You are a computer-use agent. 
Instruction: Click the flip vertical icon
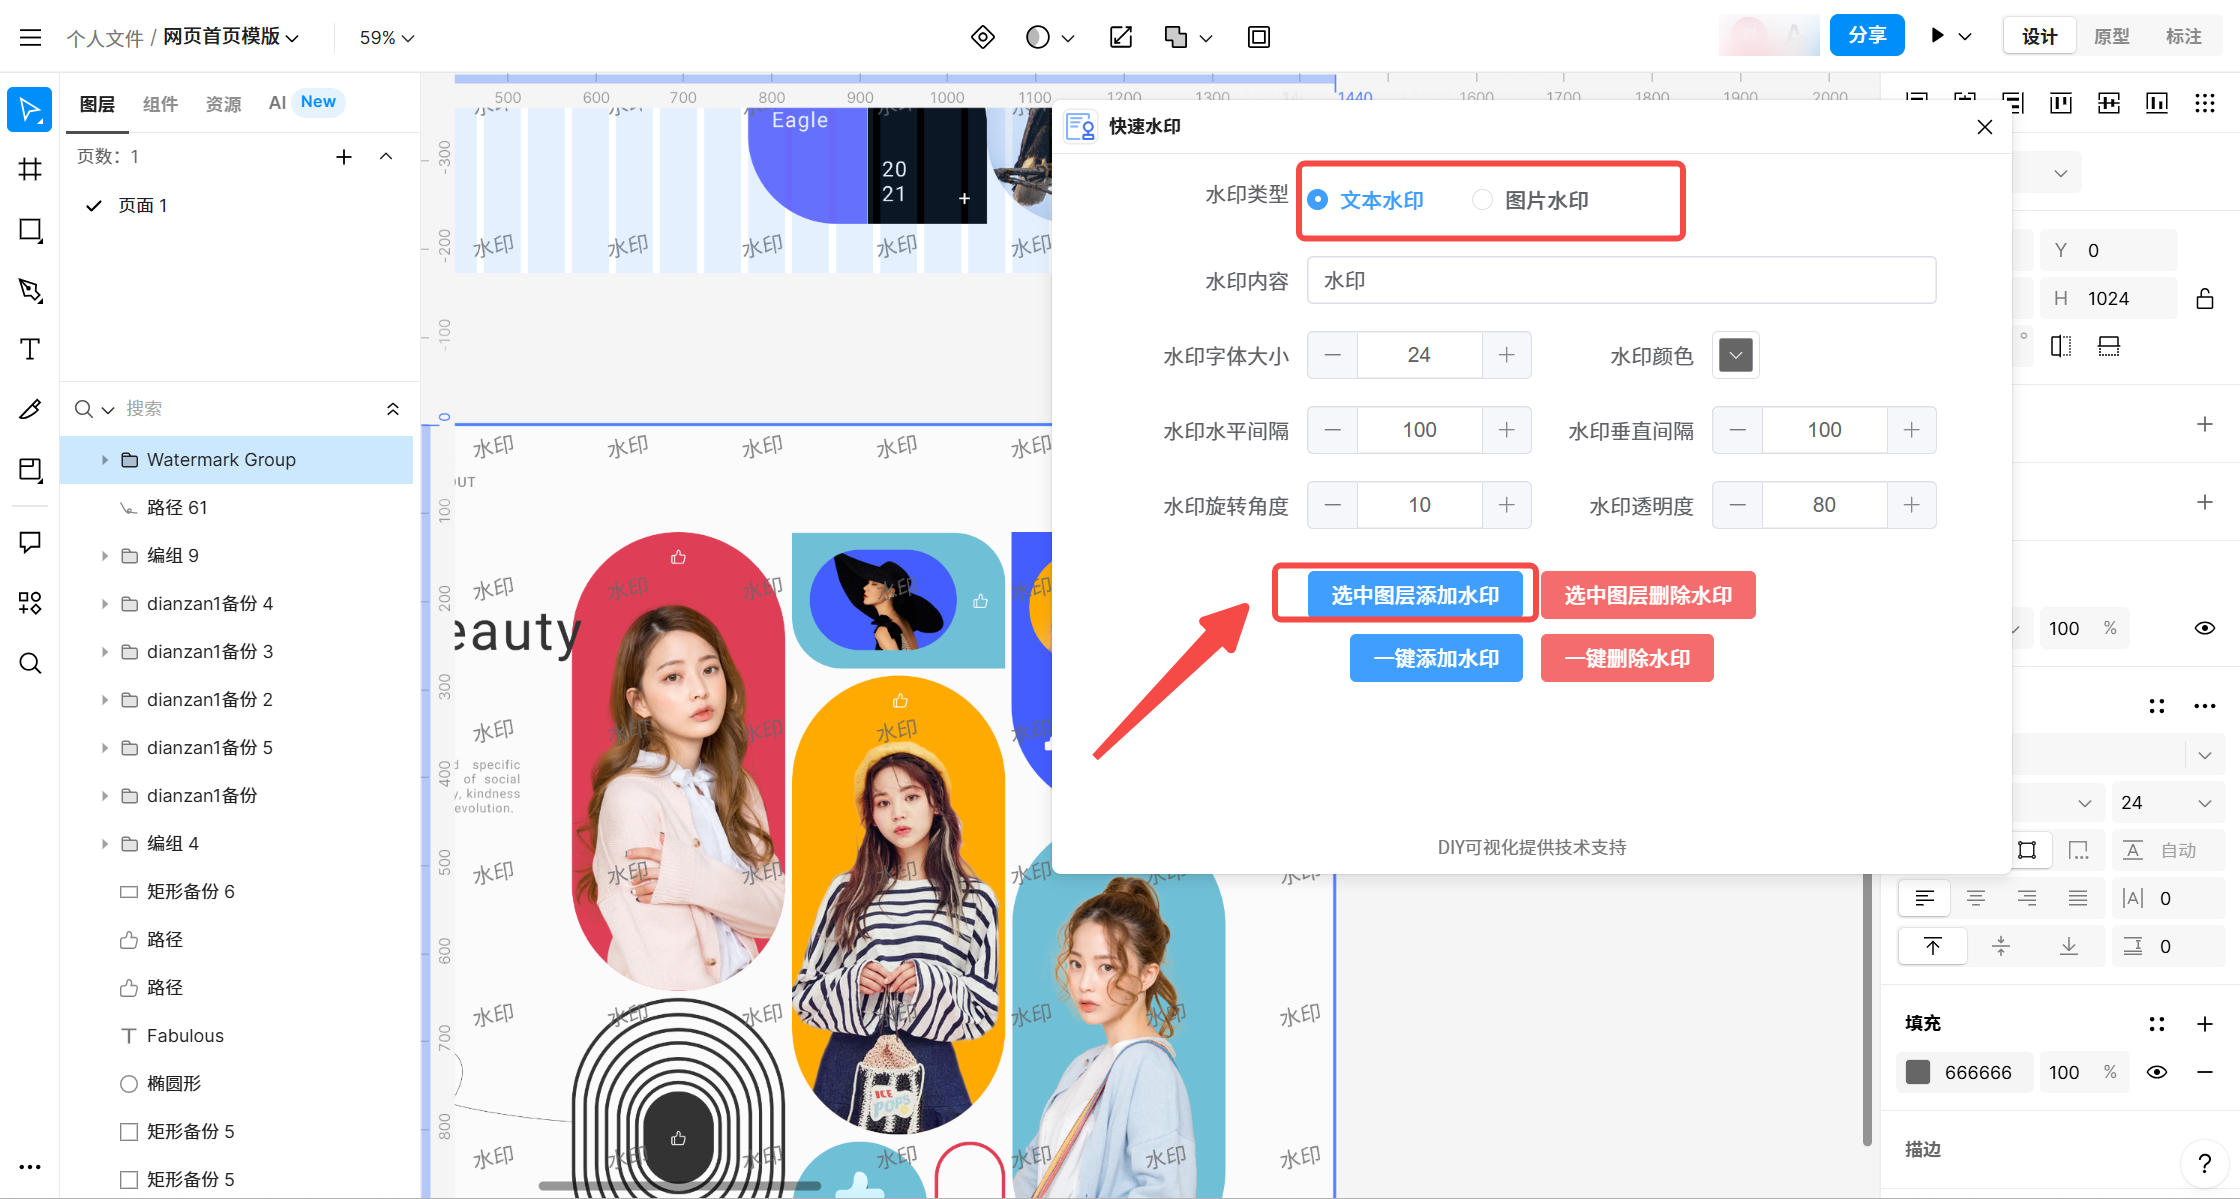[x=2109, y=346]
